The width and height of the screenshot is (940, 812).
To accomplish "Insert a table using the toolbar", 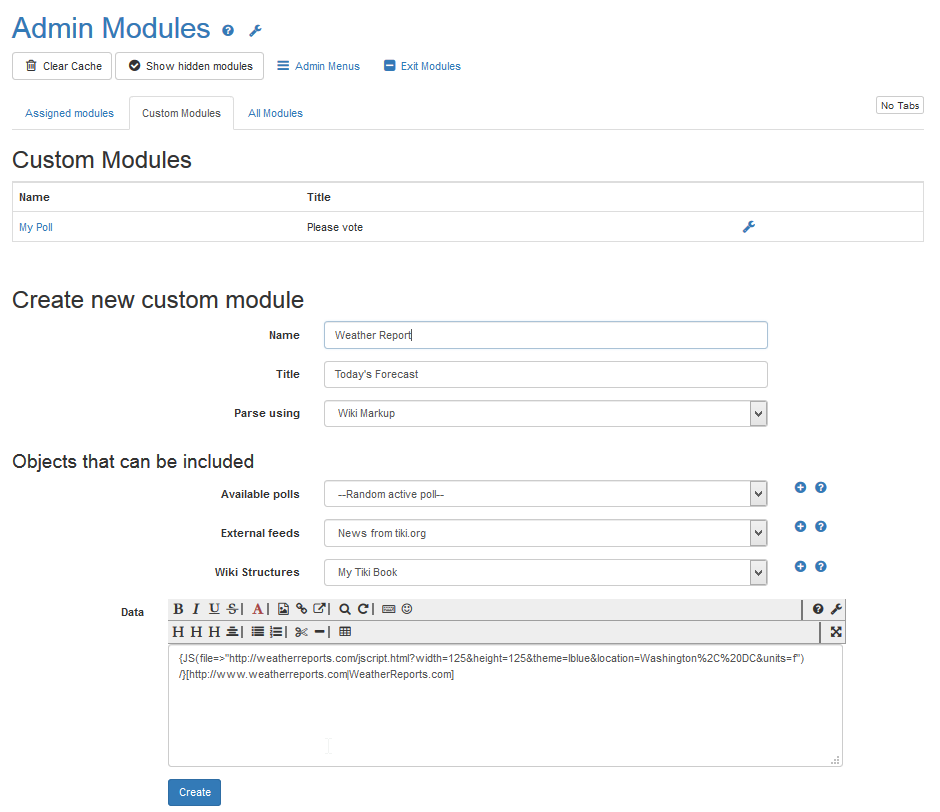I will (x=345, y=632).
